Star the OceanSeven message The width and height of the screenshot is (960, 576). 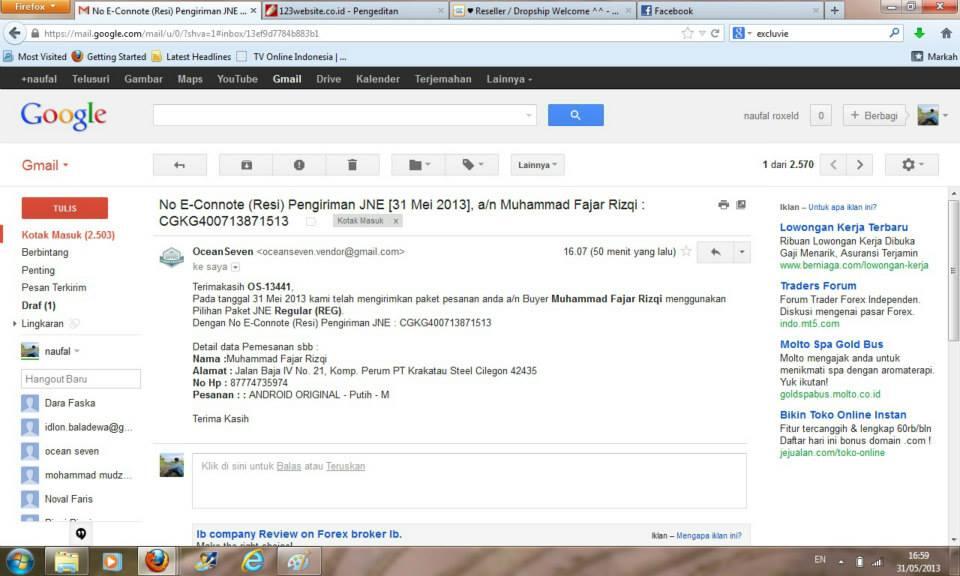(x=686, y=252)
